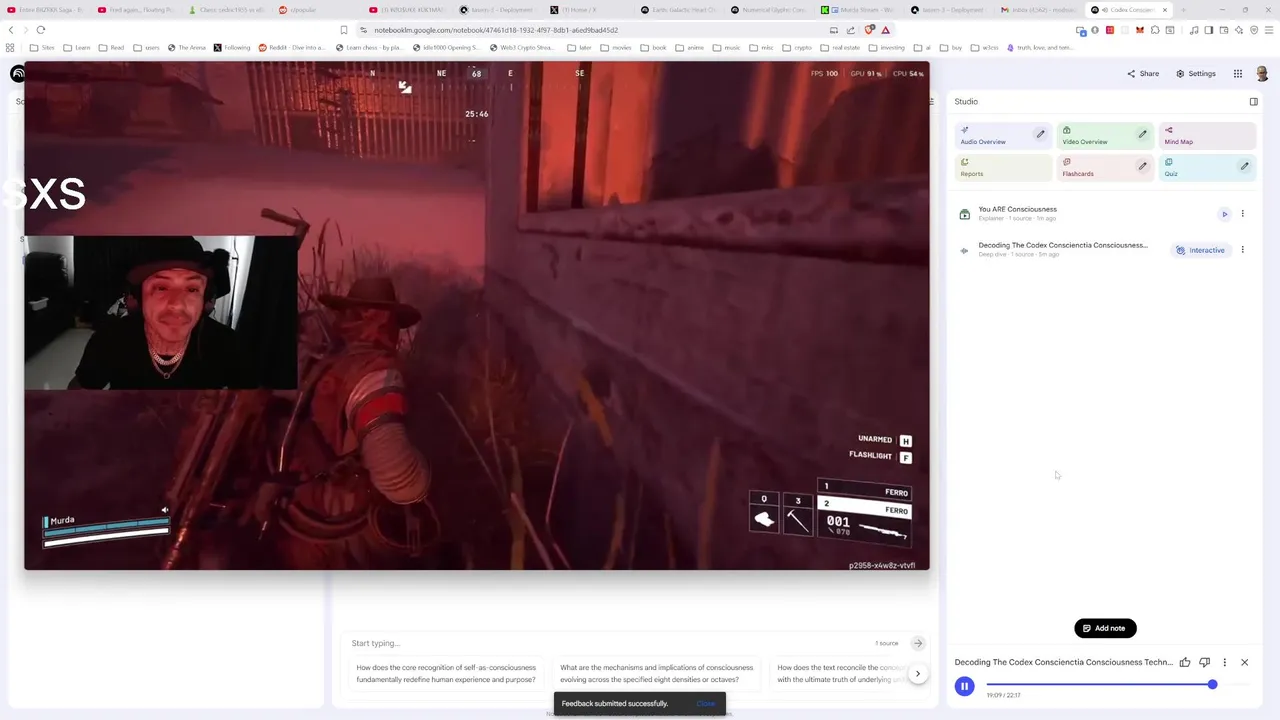Close the Codex Conscienctia tab
Viewport: 1280px width, 720px height.
(1164, 10)
